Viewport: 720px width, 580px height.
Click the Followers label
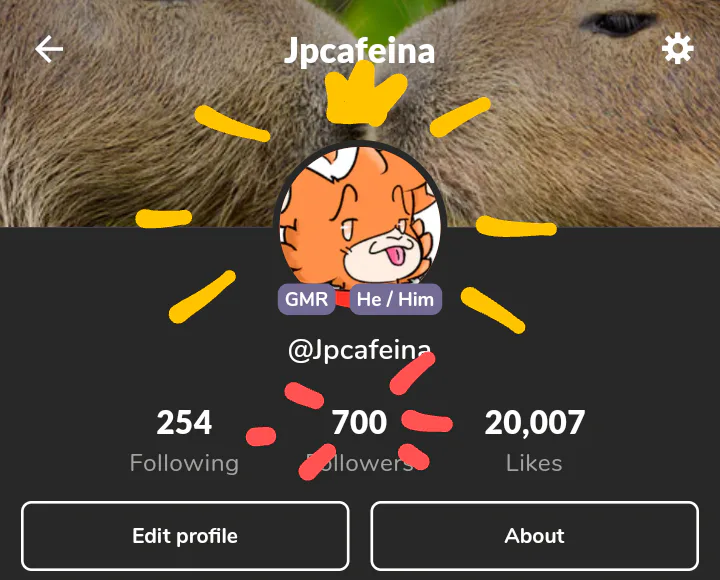click(x=360, y=463)
